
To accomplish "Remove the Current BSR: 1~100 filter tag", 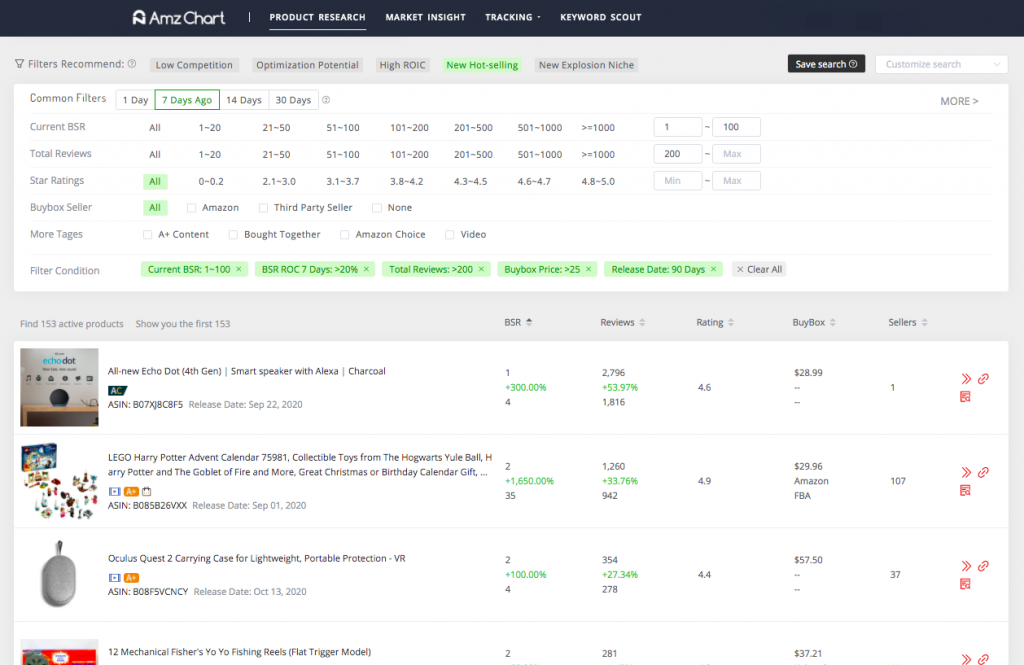I will 239,269.
